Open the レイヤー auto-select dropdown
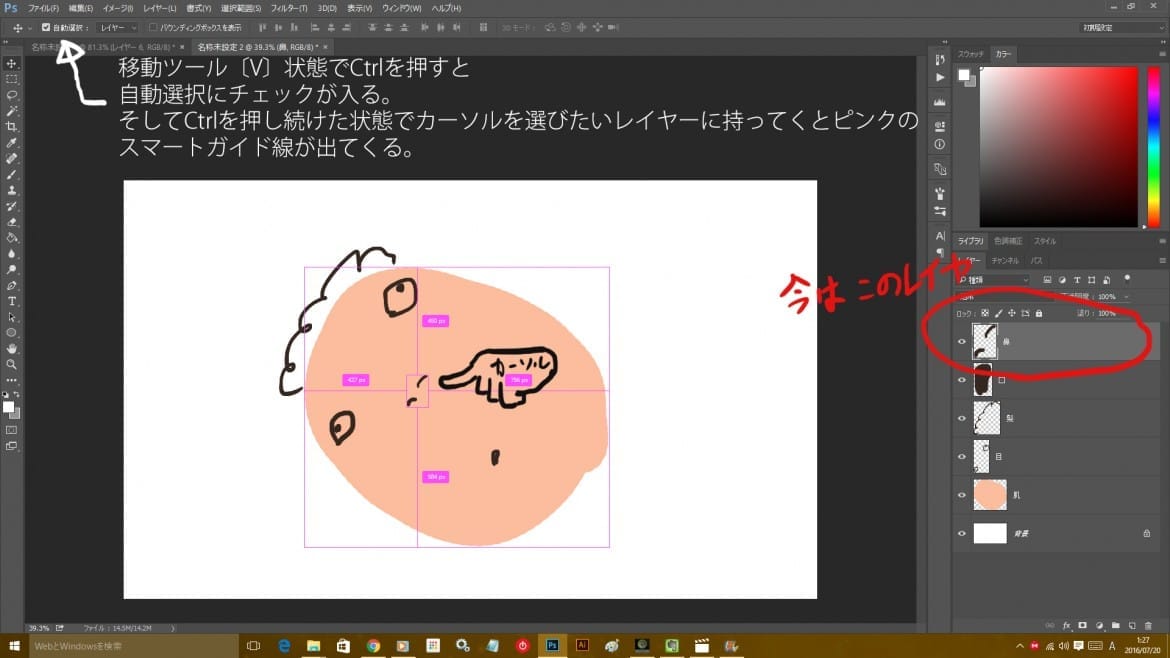The image size is (1170, 658). [118, 27]
